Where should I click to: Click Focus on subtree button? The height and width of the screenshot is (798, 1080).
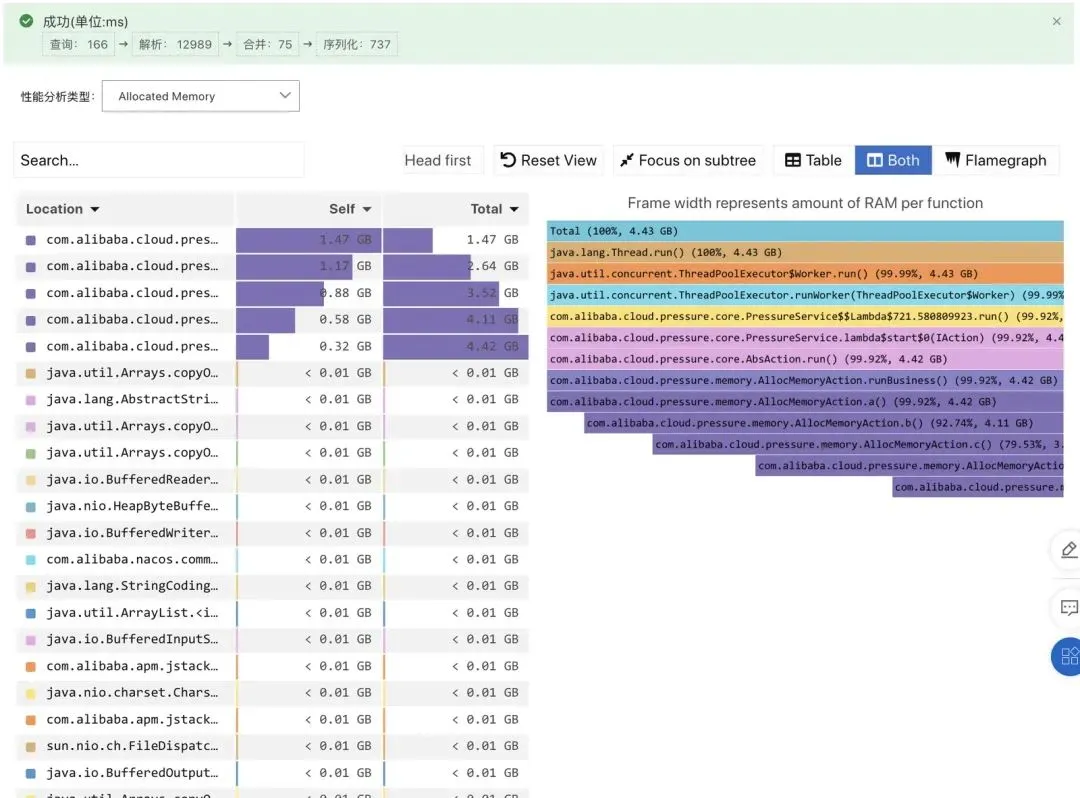click(x=688, y=160)
